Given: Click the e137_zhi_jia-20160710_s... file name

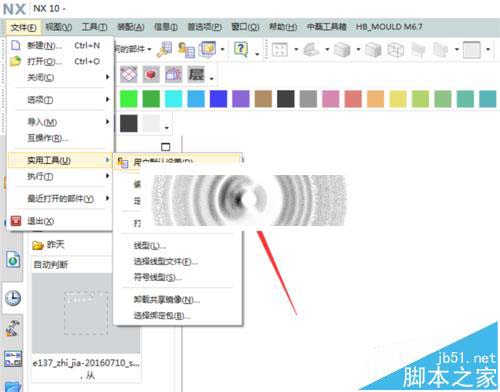Looking at the screenshot, I should pos(86,363).
